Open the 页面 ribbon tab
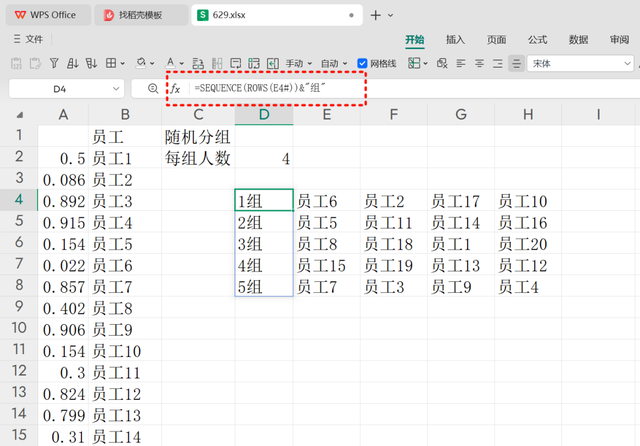The height and width of the screenshot is (446, 640). click(x=496, y=40)
